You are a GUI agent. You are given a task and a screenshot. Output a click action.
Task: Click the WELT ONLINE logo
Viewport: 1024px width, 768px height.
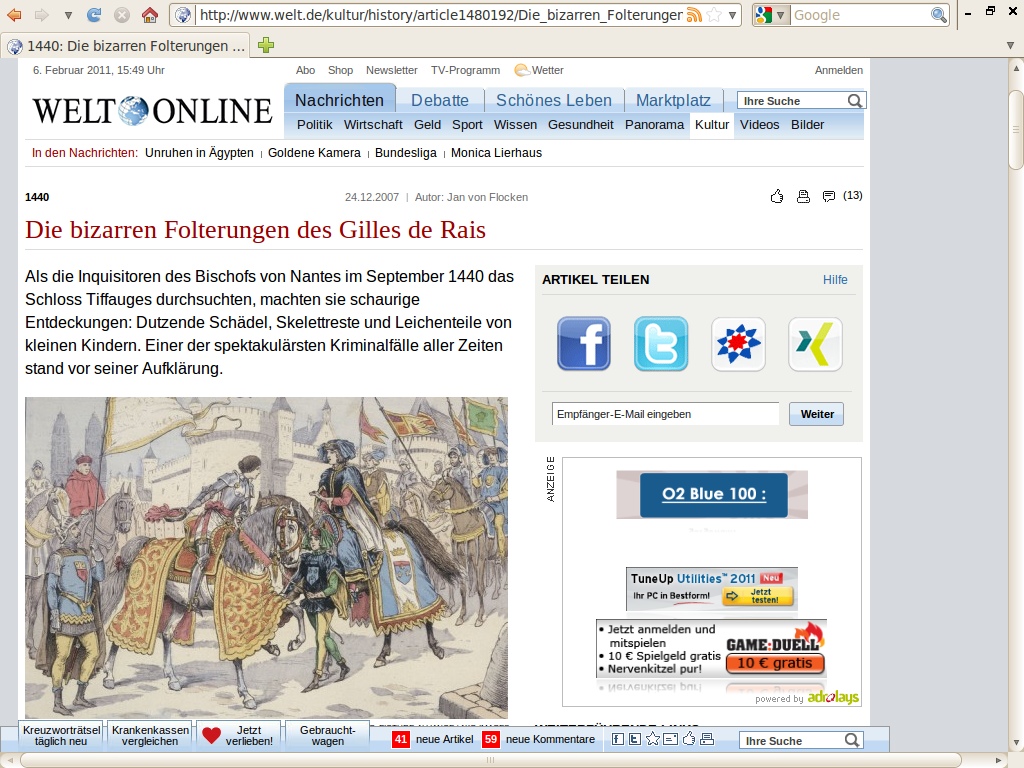click(x=152, y=110)
